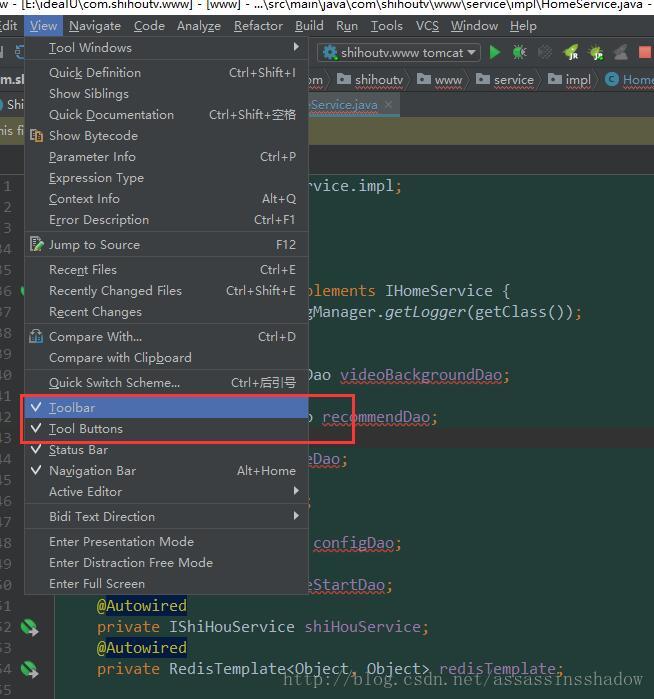Open the Help menu

coord(523,26)
